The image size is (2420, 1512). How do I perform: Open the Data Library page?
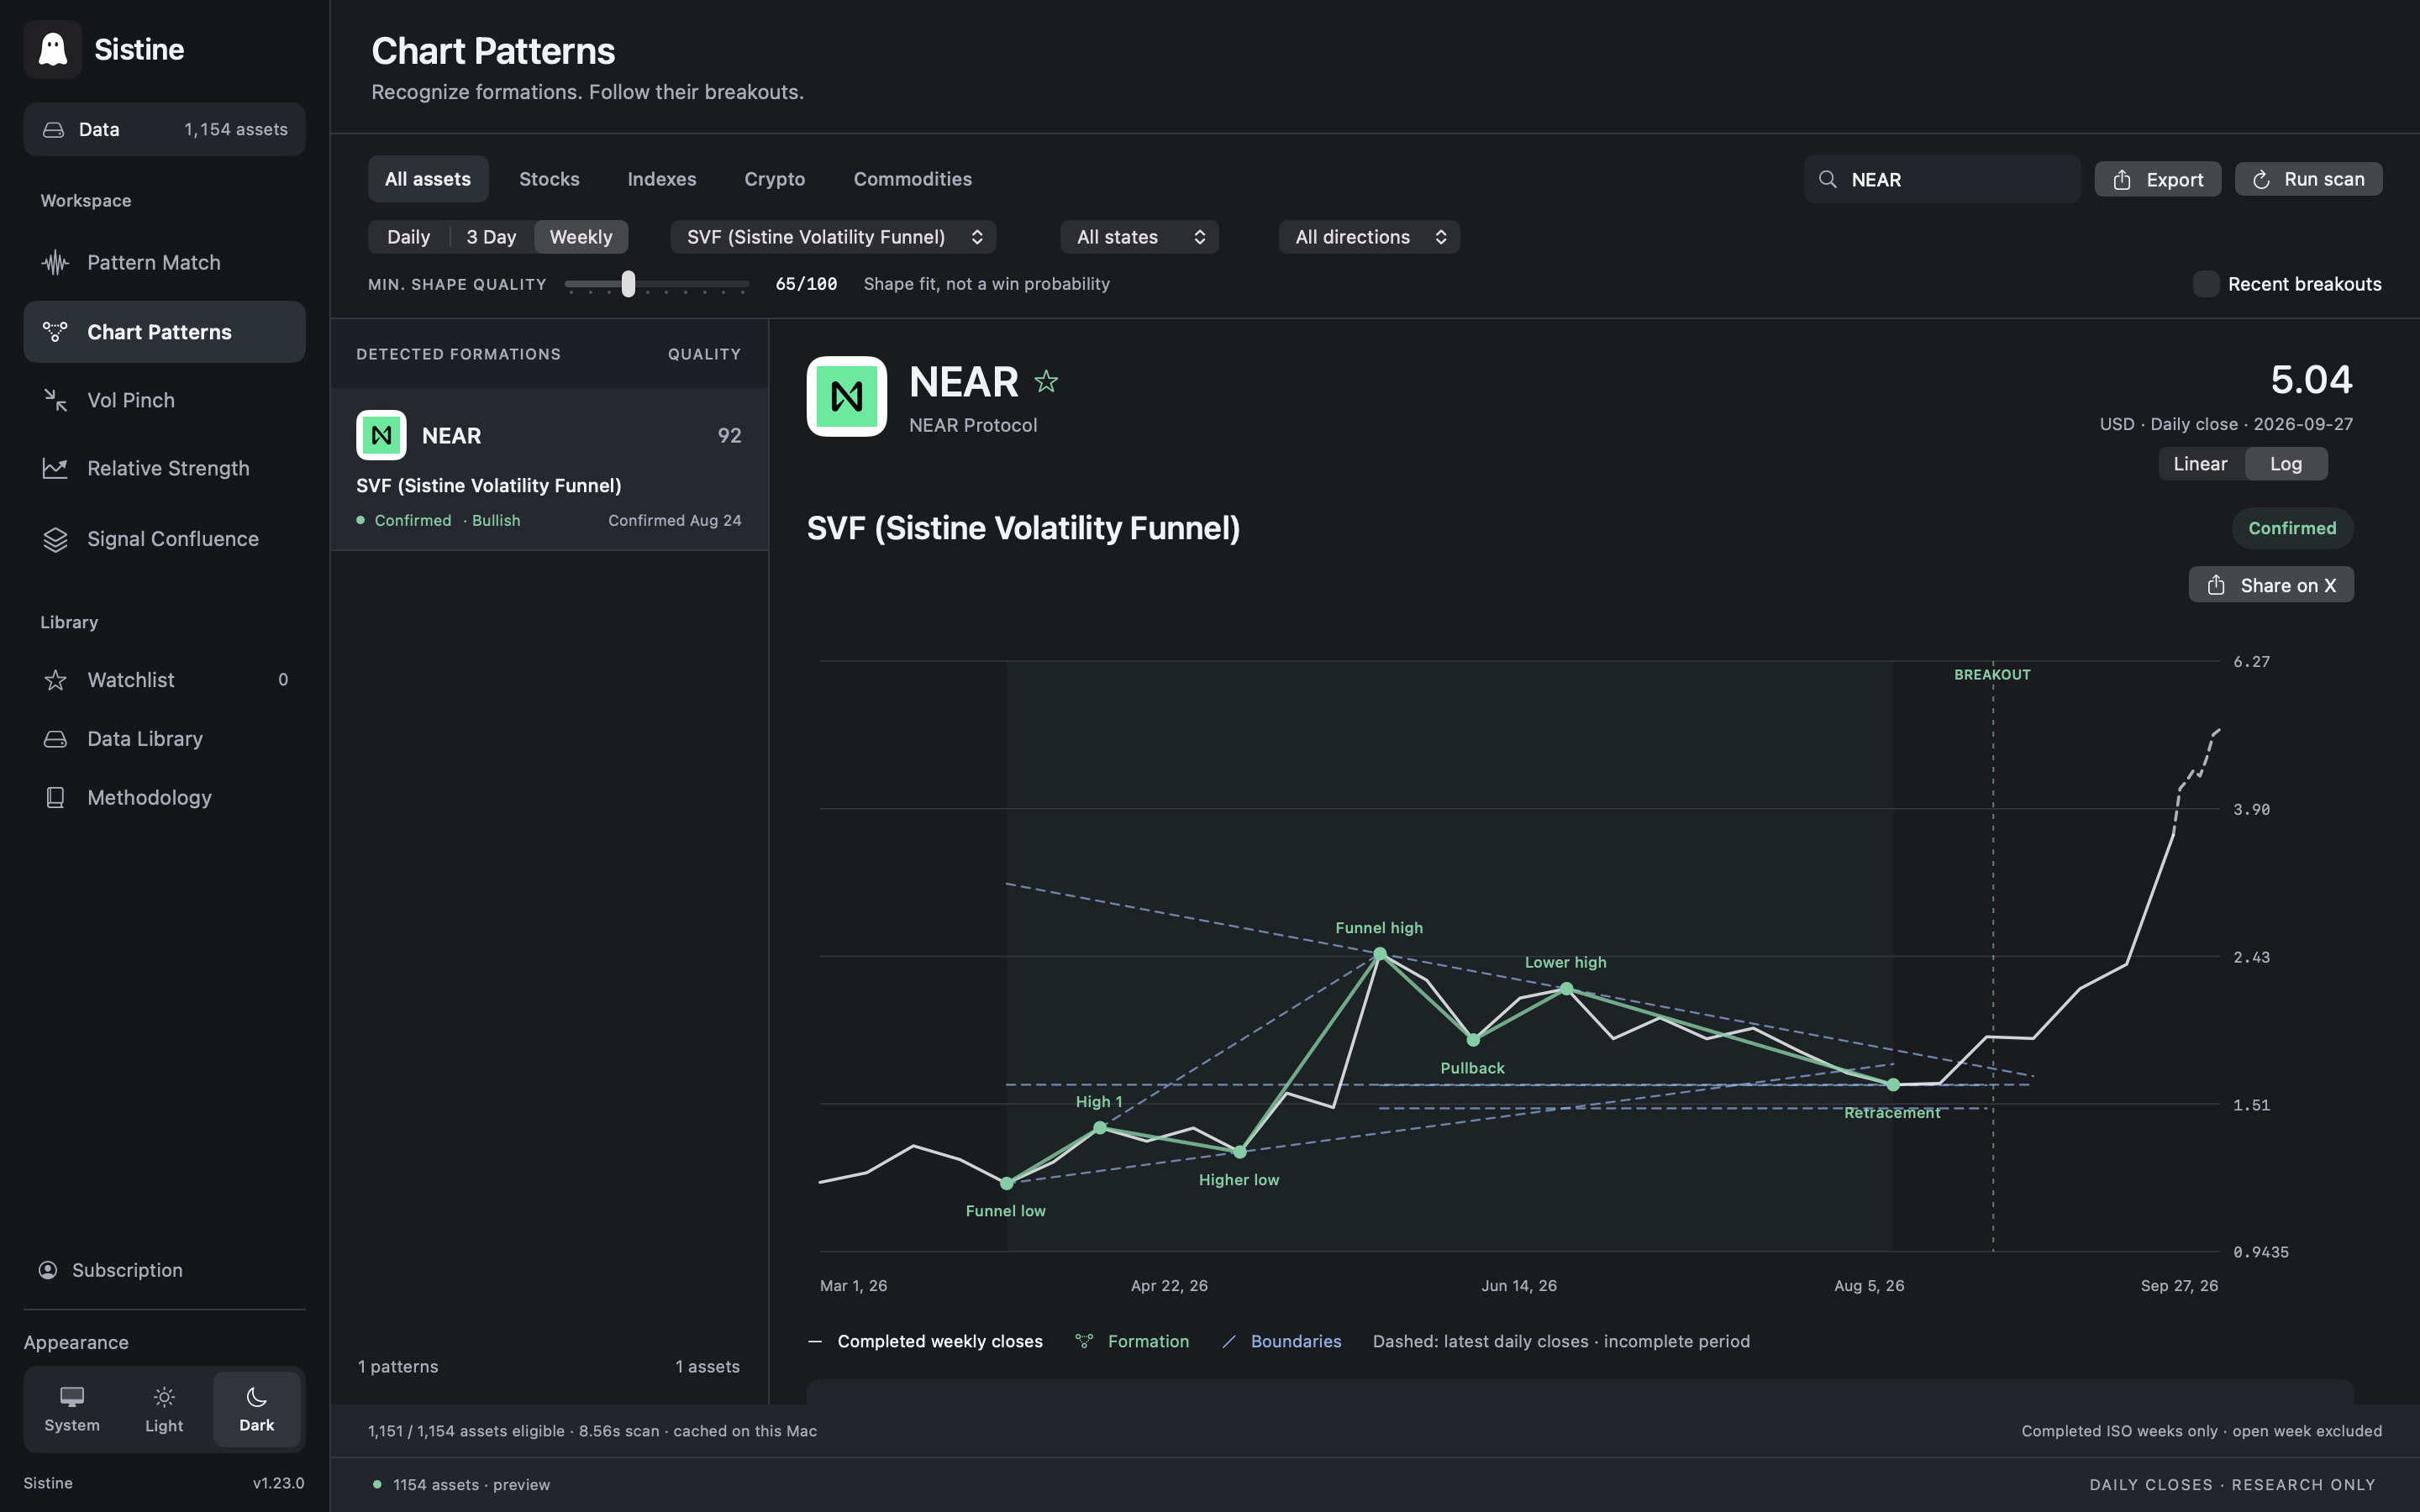(164, 739)
